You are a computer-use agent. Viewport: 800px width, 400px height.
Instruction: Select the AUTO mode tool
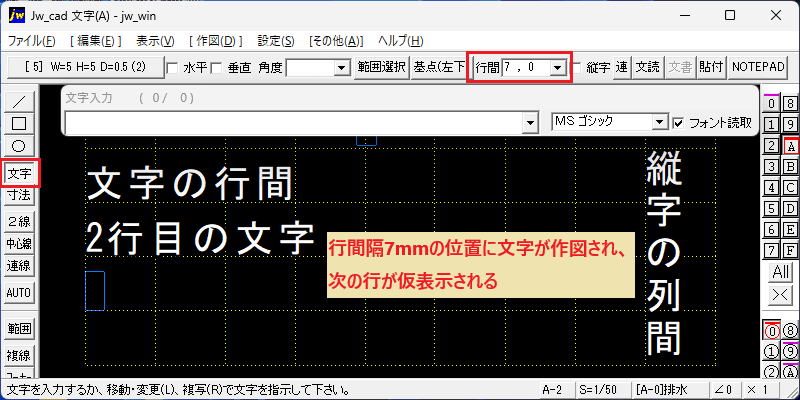tap(19, 293)
